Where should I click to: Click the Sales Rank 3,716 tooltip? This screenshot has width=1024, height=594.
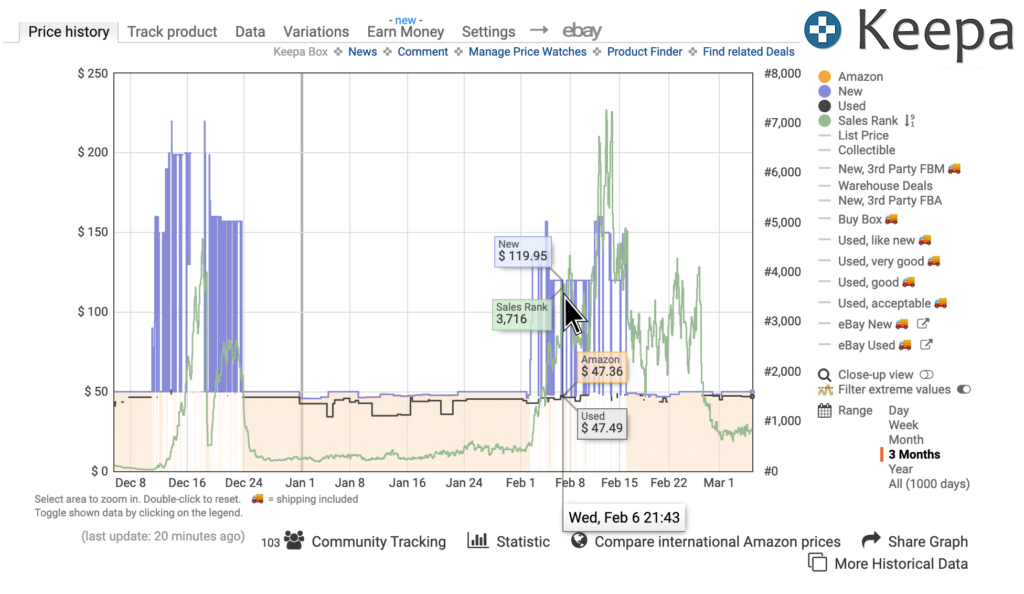521,314
